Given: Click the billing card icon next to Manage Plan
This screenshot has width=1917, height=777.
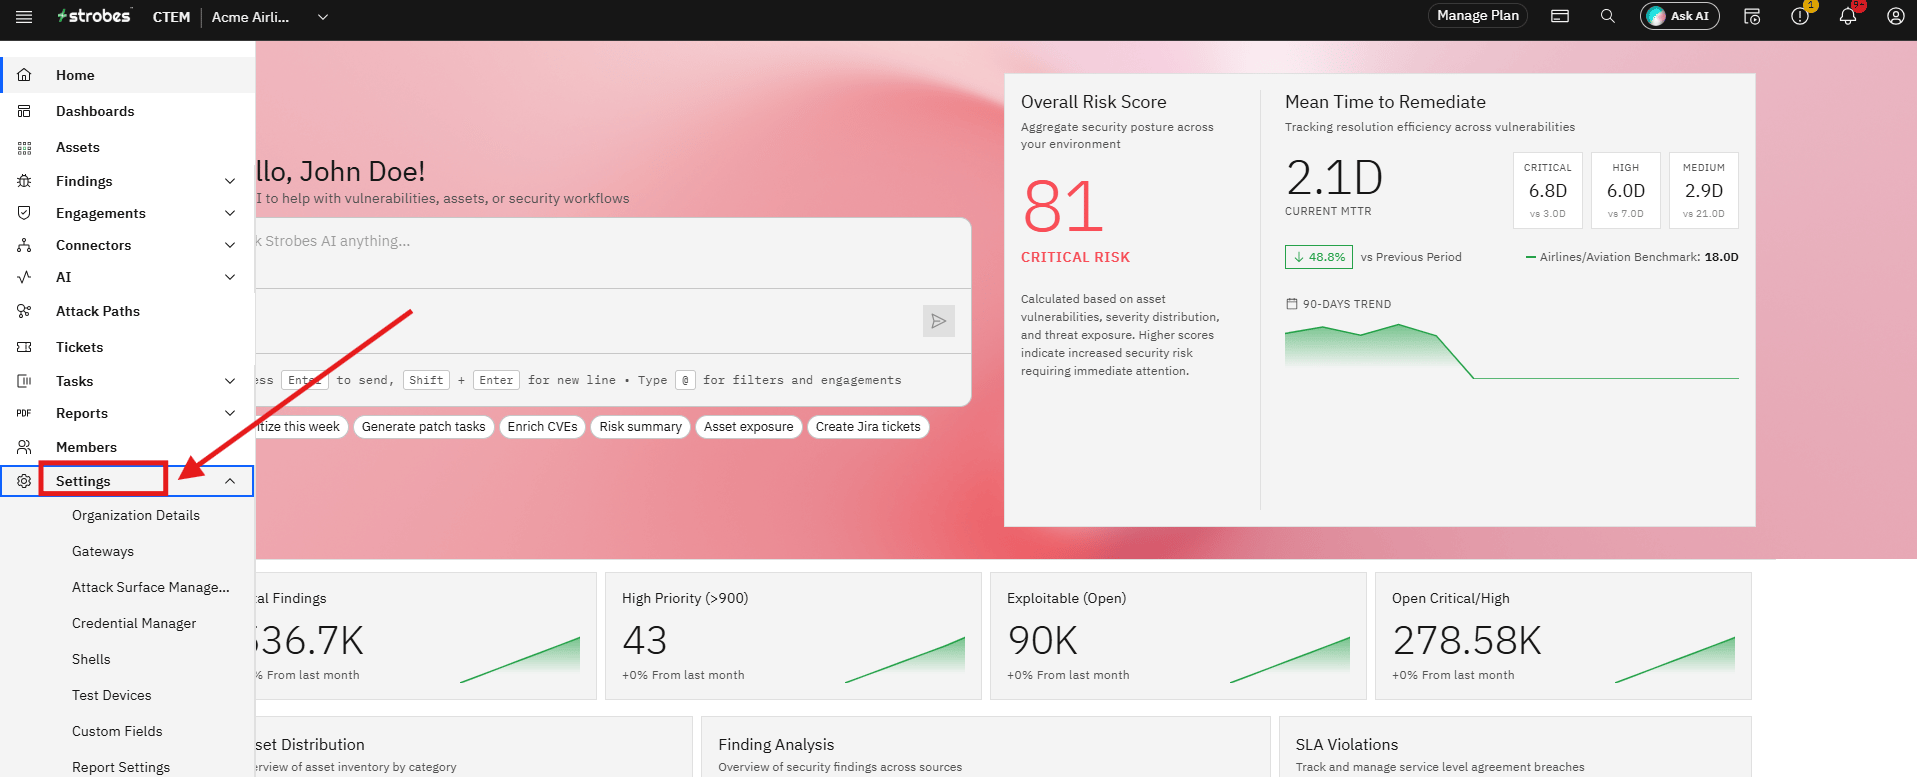Looking at the screenshot, I should (x=1560, y=16).
